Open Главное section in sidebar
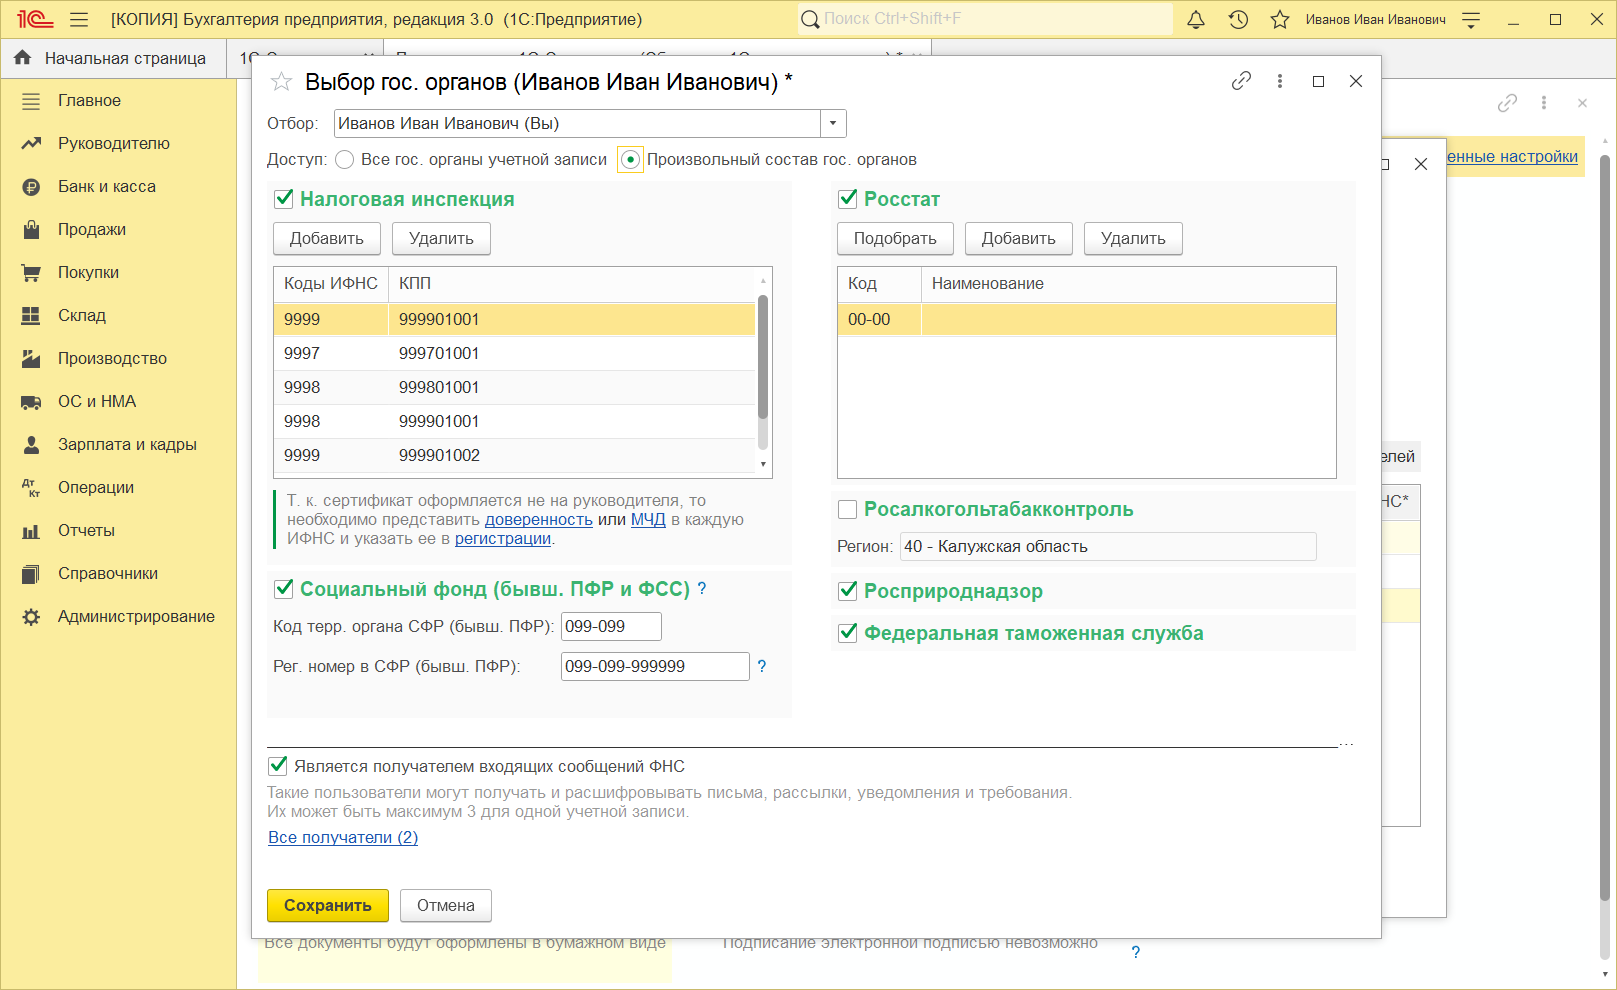 click(x=89, y=100)
